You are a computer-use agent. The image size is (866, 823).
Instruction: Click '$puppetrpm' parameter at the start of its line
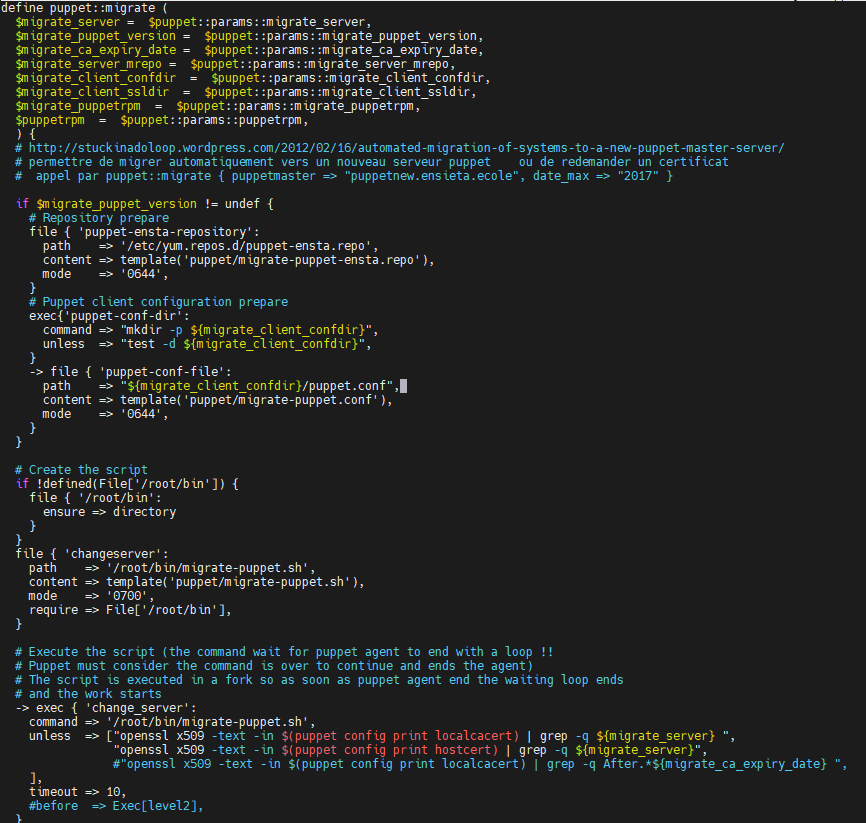coord(50,120)
